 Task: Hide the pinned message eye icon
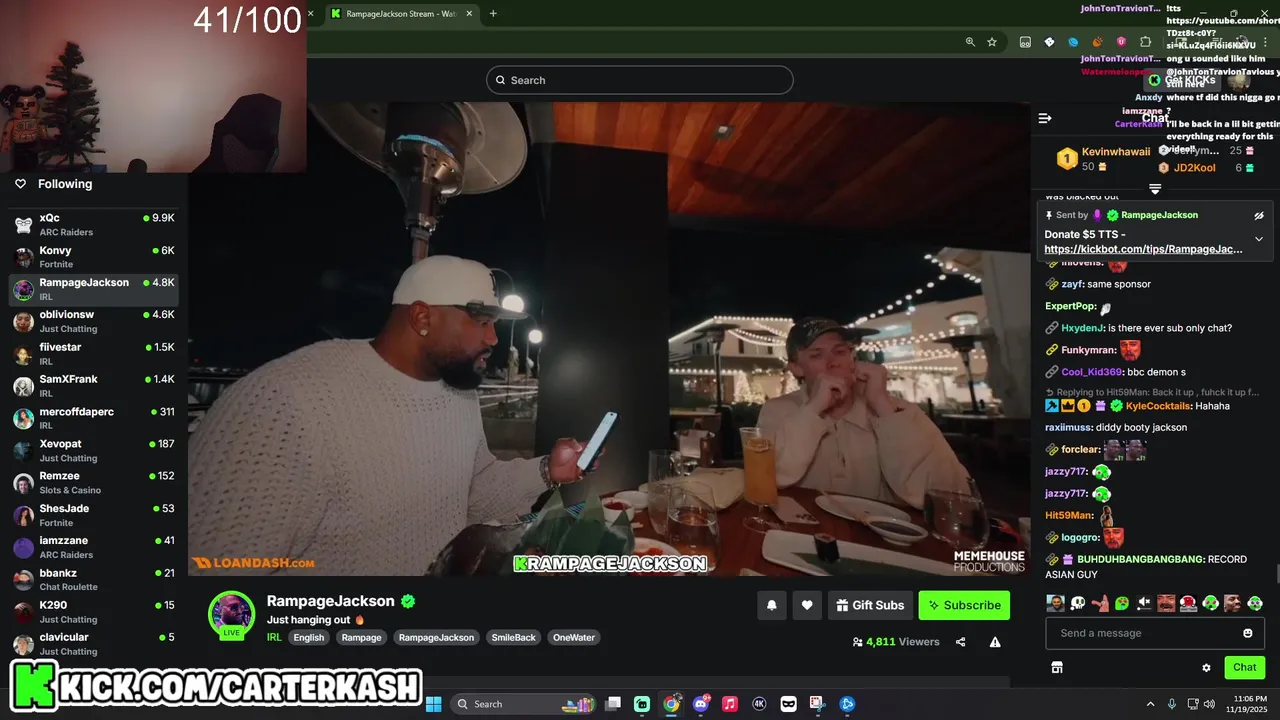[1259, 215]
